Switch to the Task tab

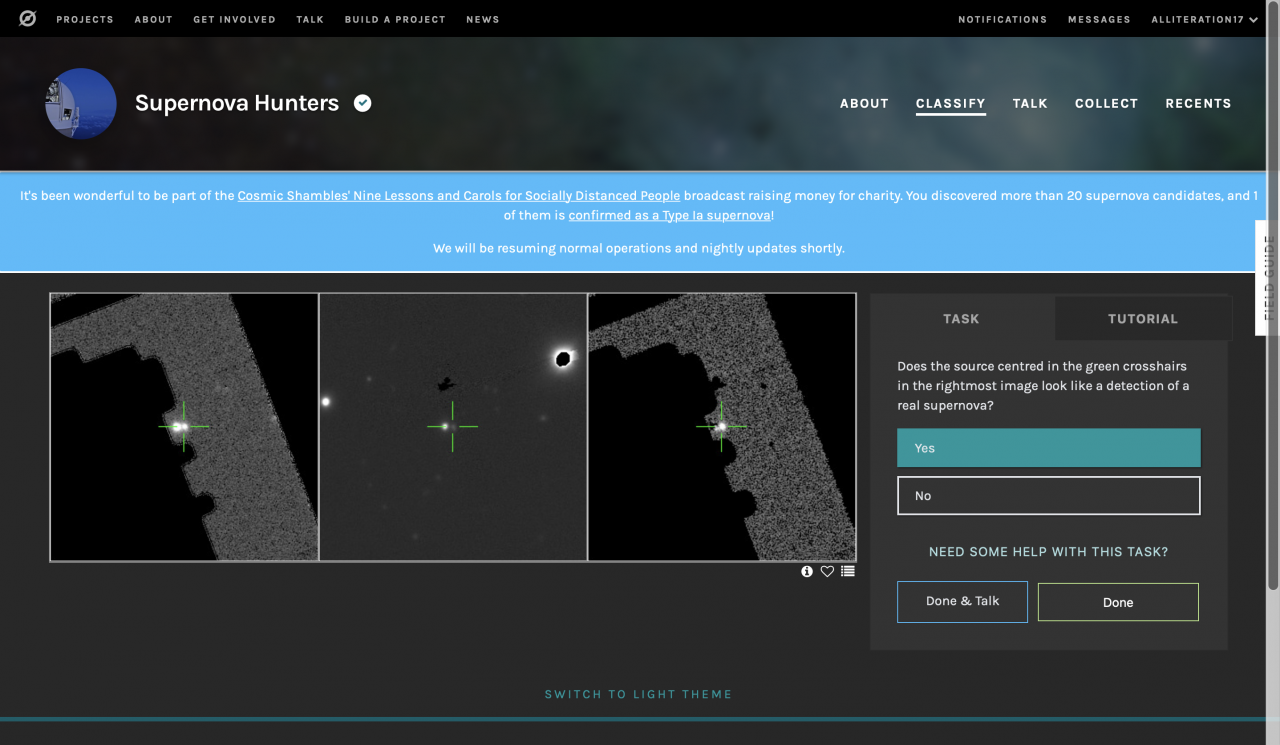[961, 318]
